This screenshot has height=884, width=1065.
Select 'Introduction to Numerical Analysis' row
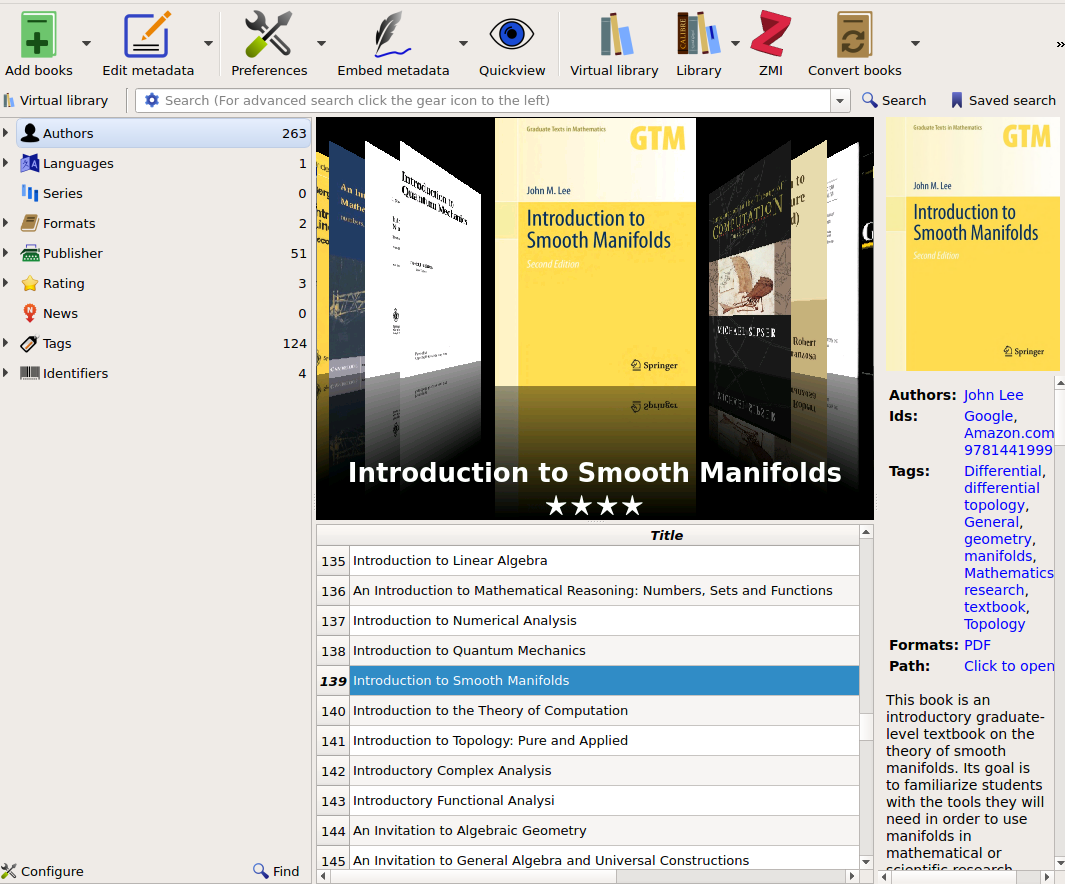tap(604, 621)
